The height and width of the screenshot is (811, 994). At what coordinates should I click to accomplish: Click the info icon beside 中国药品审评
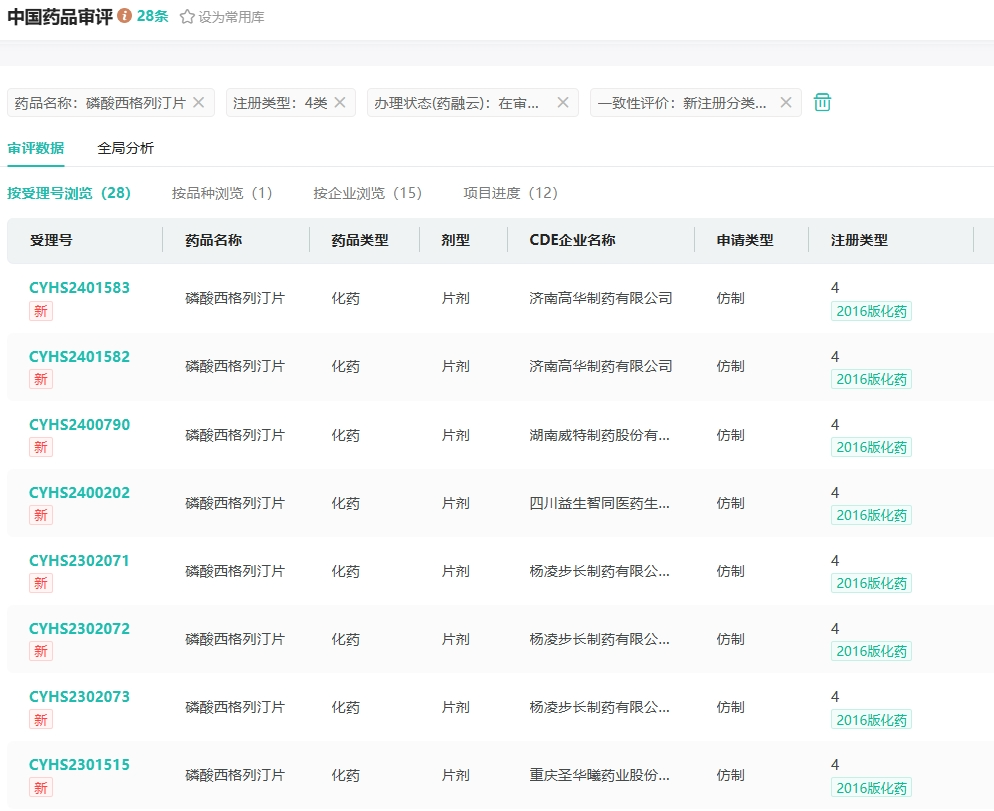click(x=125, y=16)
